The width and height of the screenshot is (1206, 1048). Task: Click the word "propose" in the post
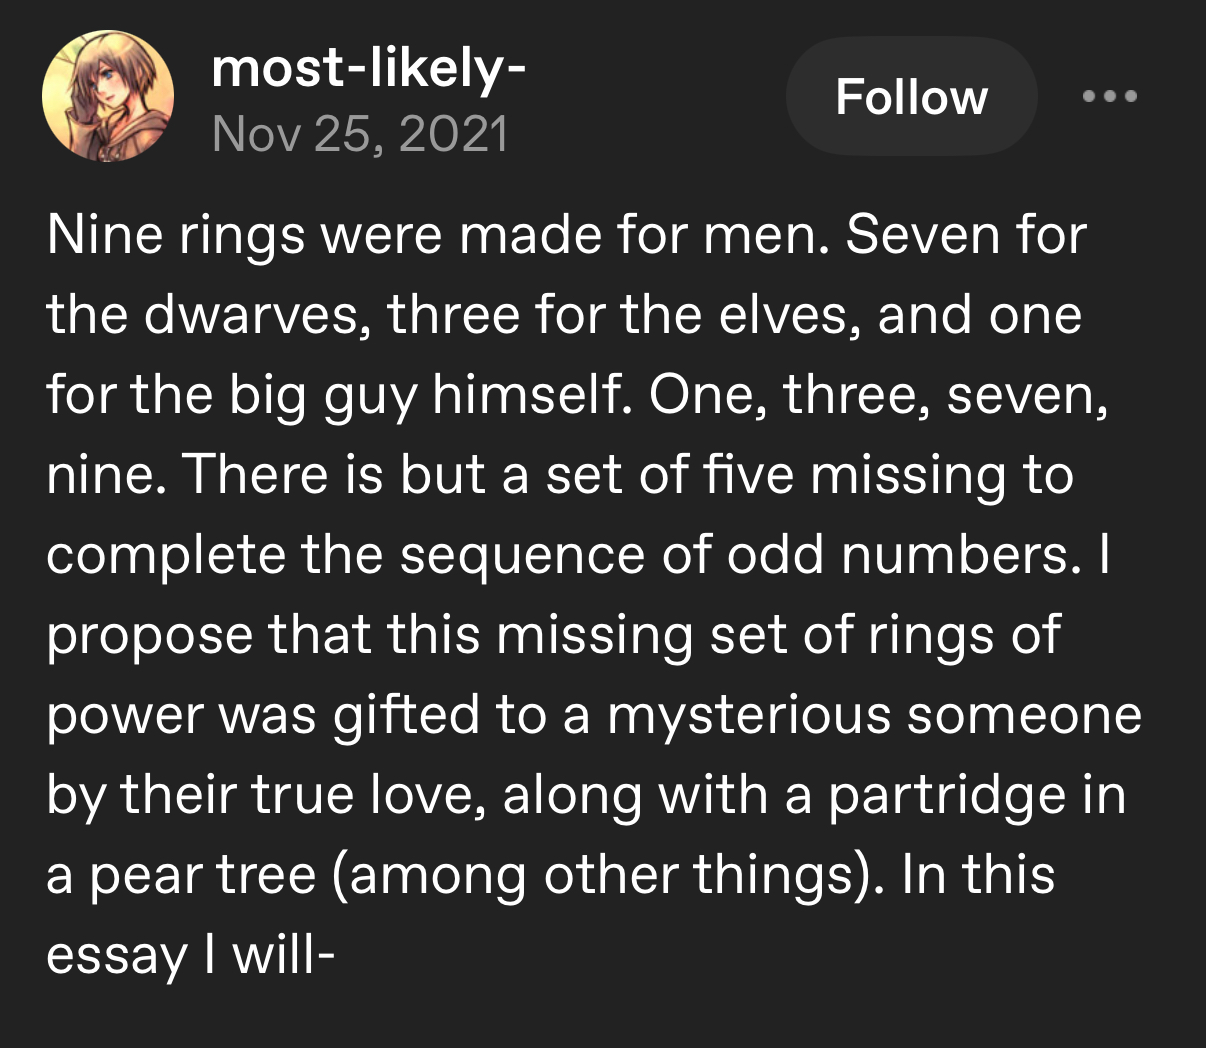[x=150, y=636]
